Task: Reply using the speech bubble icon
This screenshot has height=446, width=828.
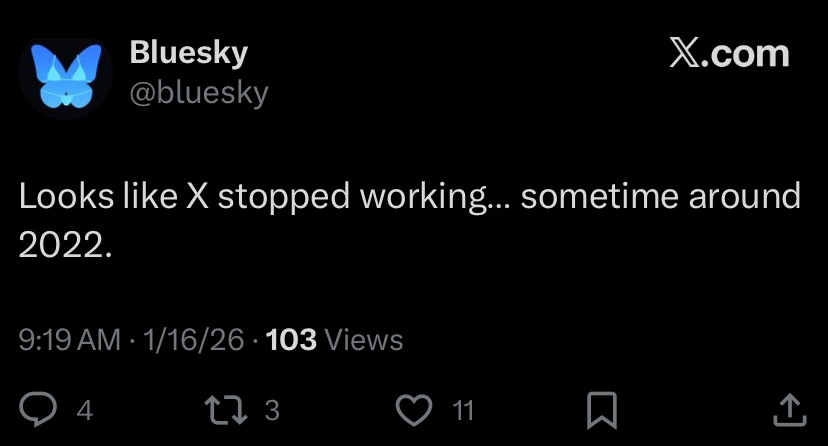Action: click(x=38, y=408)
